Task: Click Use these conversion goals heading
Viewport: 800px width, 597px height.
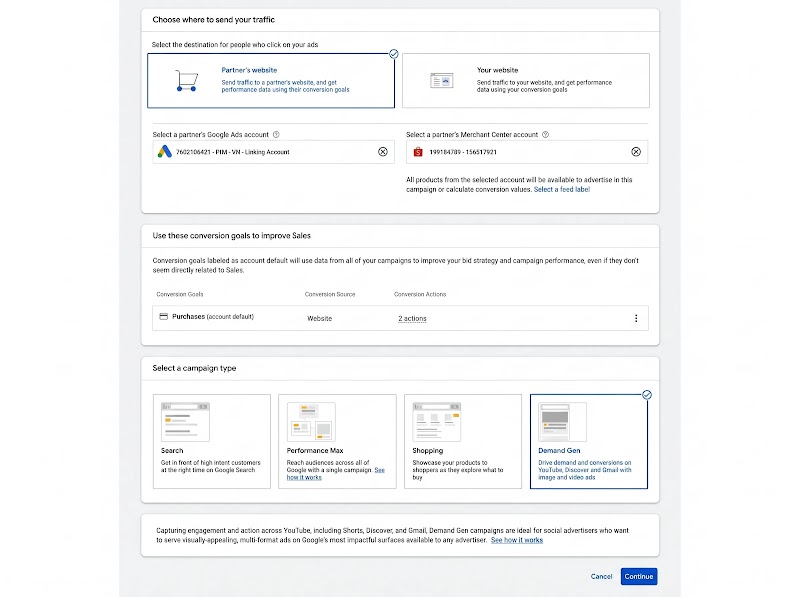Action: (232, 236)
